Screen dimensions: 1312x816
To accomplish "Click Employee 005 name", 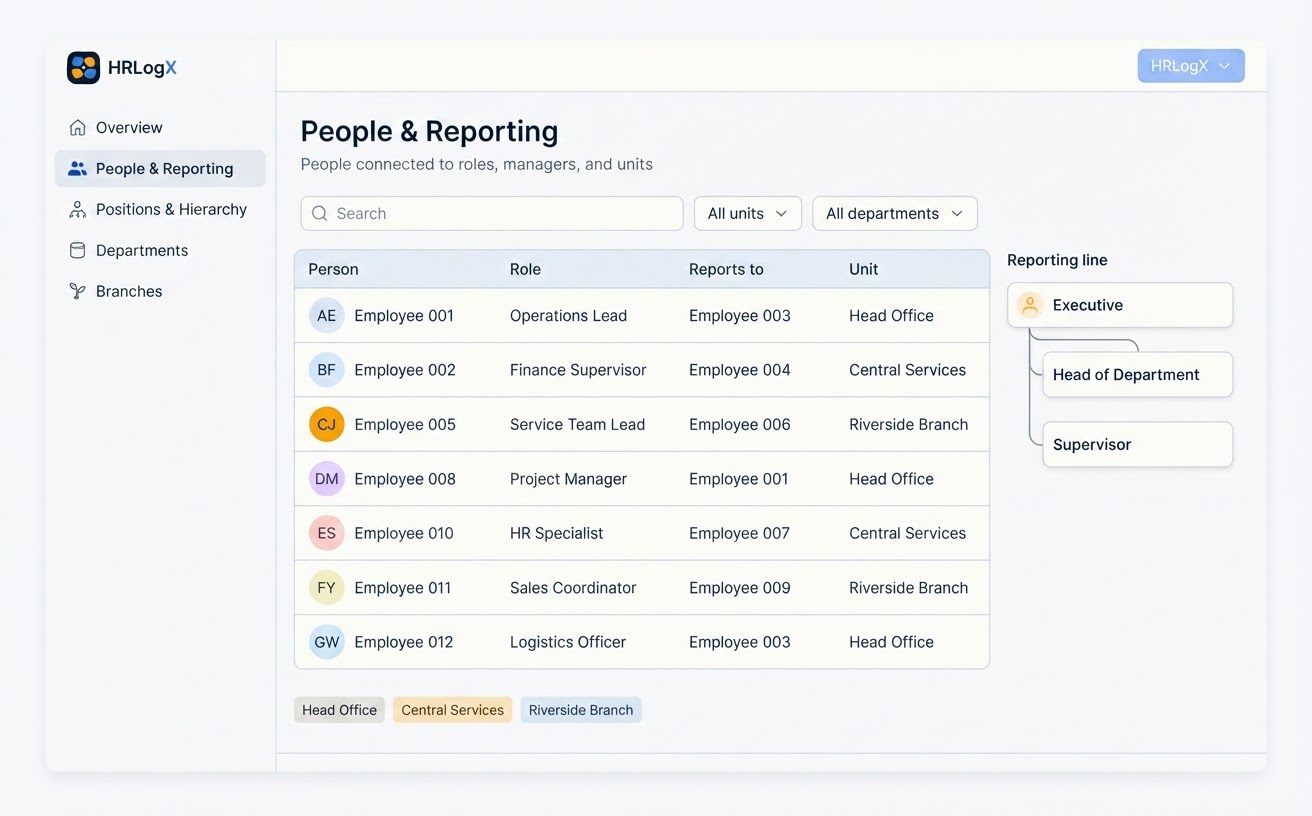I will click(x=405, y=425).
